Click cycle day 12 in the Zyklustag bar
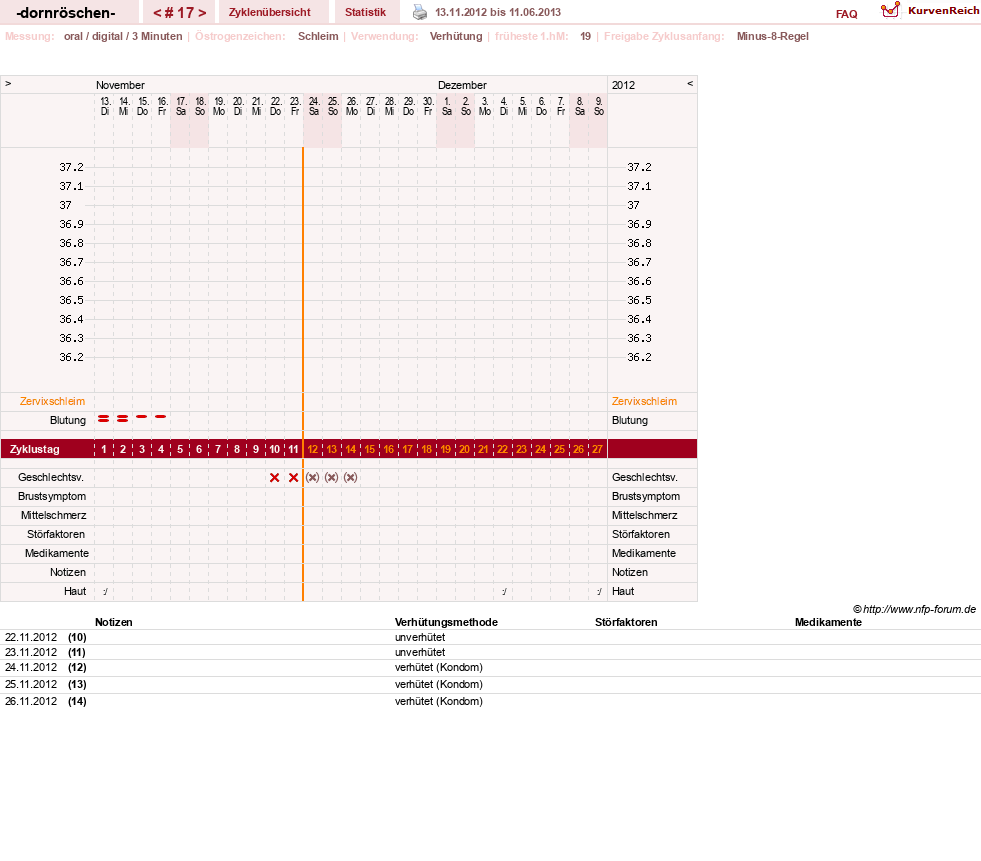 313,449
